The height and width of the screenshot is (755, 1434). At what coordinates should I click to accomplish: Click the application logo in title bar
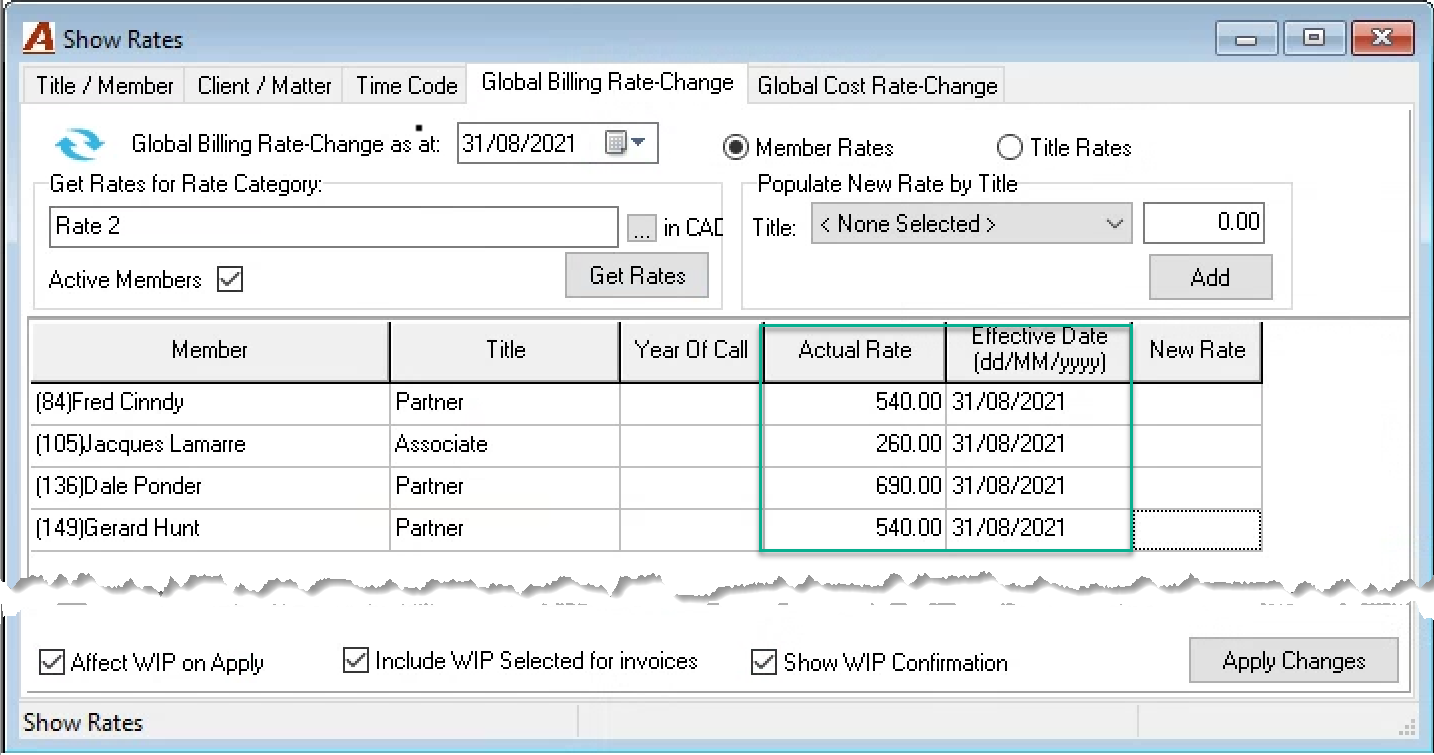click(x=39, y=39)
